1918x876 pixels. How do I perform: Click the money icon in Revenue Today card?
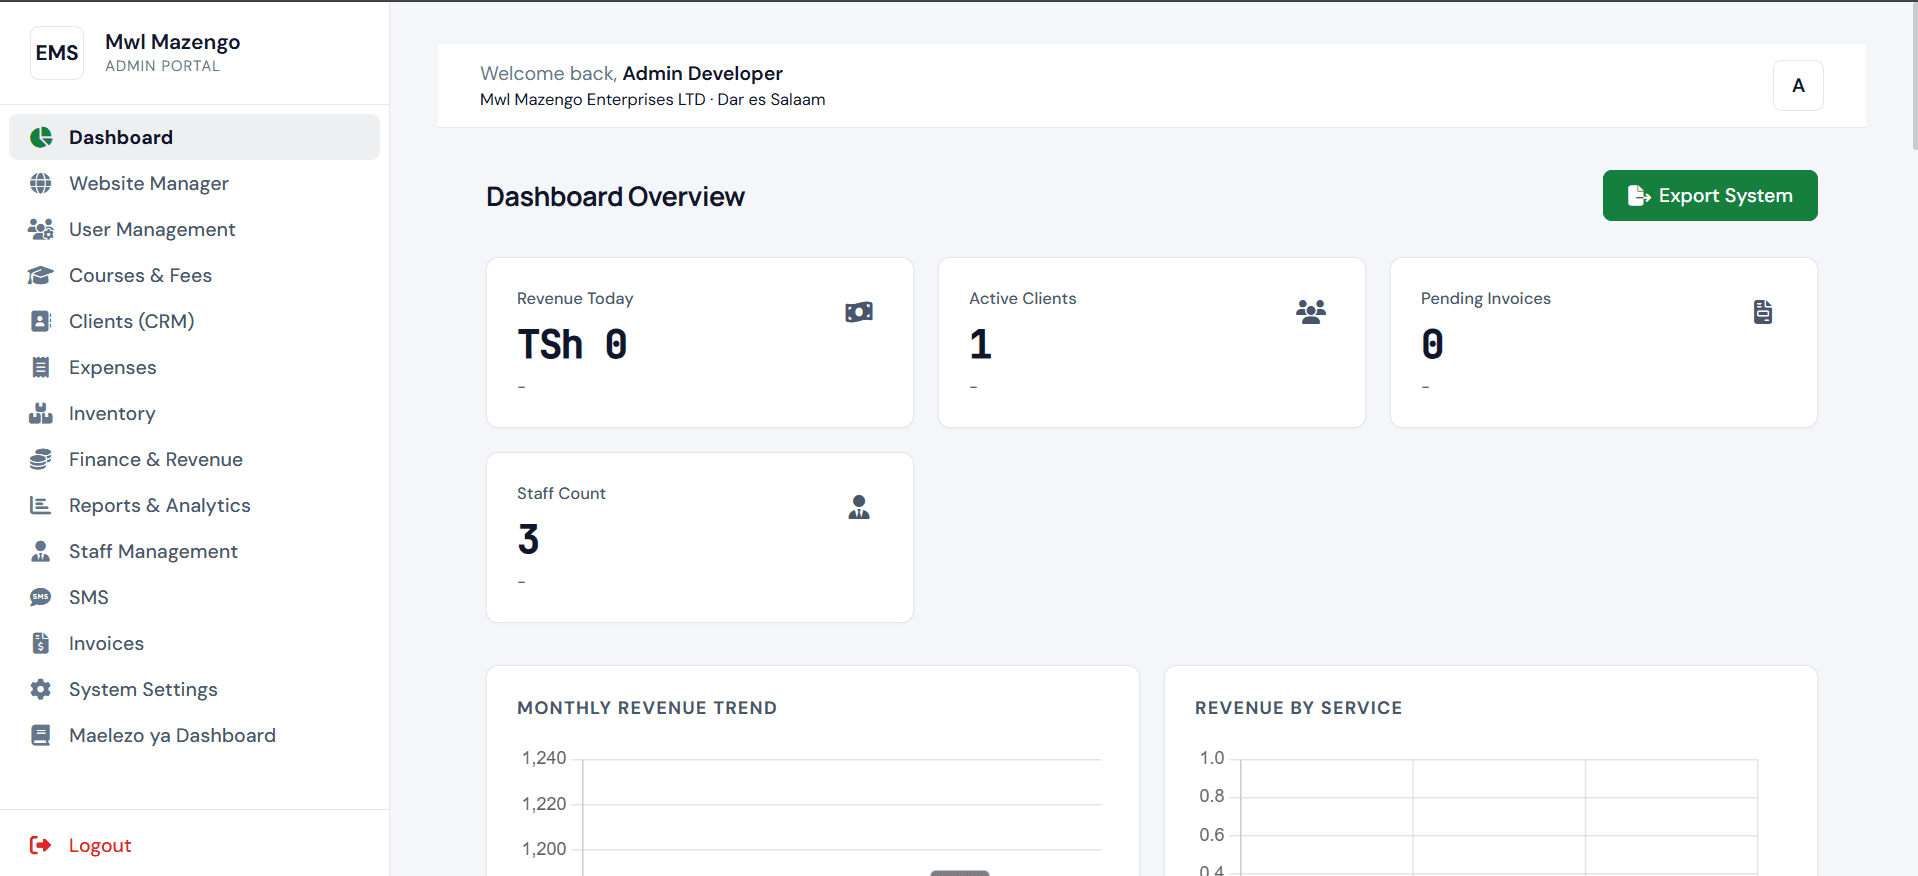tap(859, 312)
